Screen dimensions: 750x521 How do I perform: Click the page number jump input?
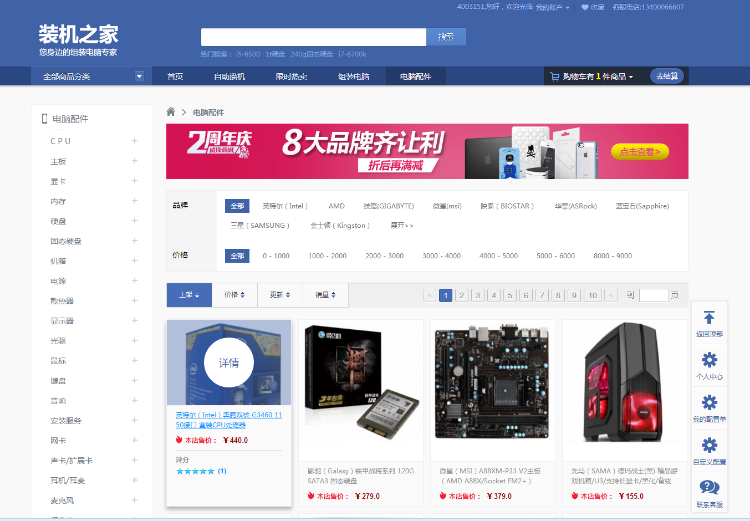click(x=653, y=295)
